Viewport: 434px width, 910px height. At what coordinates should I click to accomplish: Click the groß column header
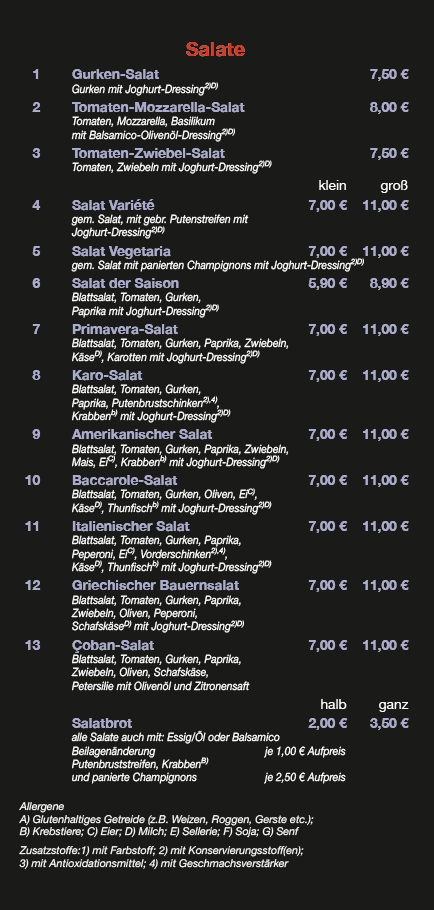pos(395,186)
